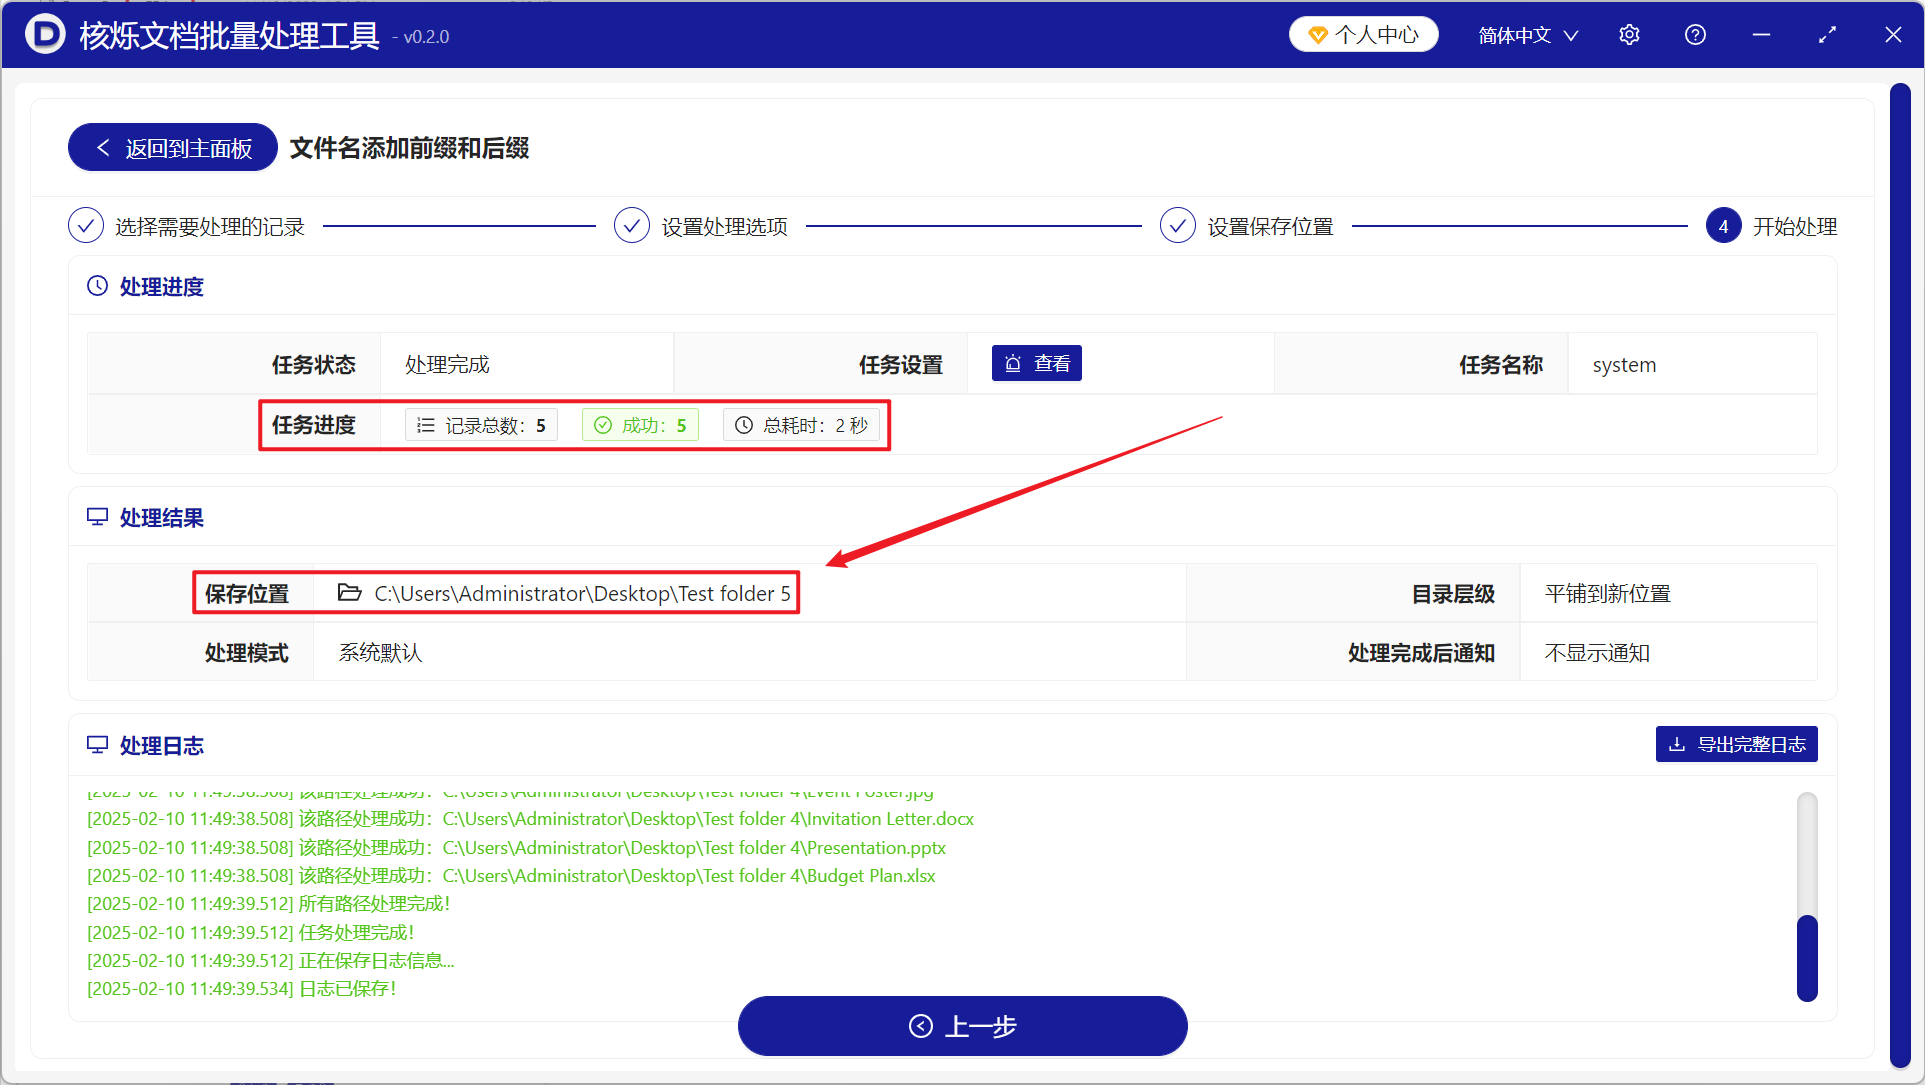Close the application window

1893,35
